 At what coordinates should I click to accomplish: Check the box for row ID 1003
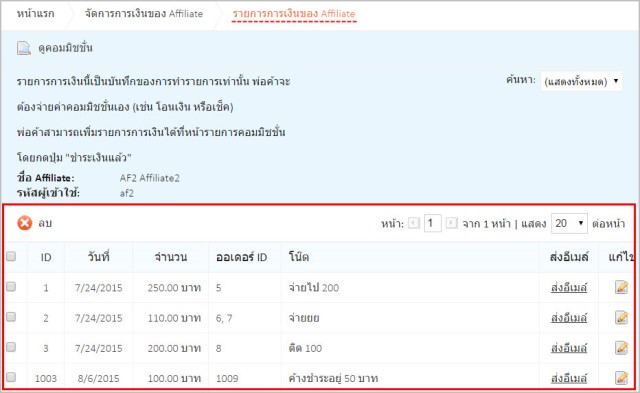tap(11, 377)
